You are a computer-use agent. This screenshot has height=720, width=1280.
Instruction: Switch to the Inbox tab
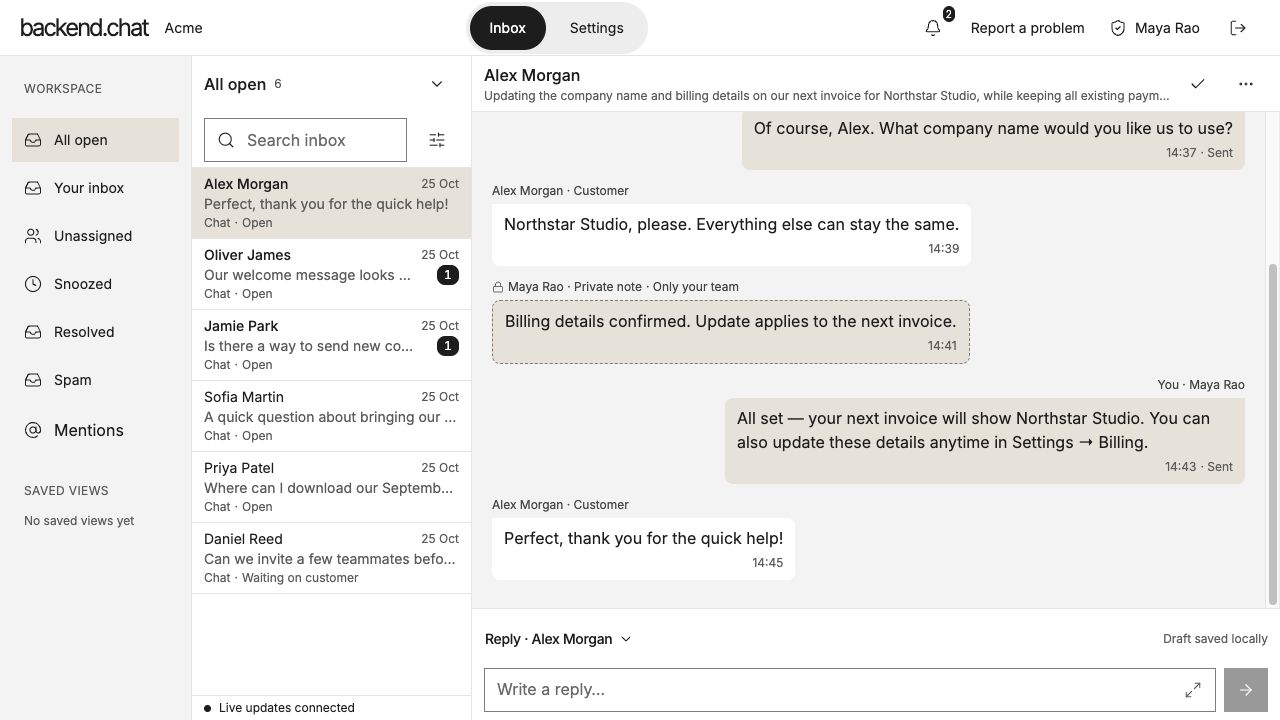pyautogui.click(x=507, y=28)
